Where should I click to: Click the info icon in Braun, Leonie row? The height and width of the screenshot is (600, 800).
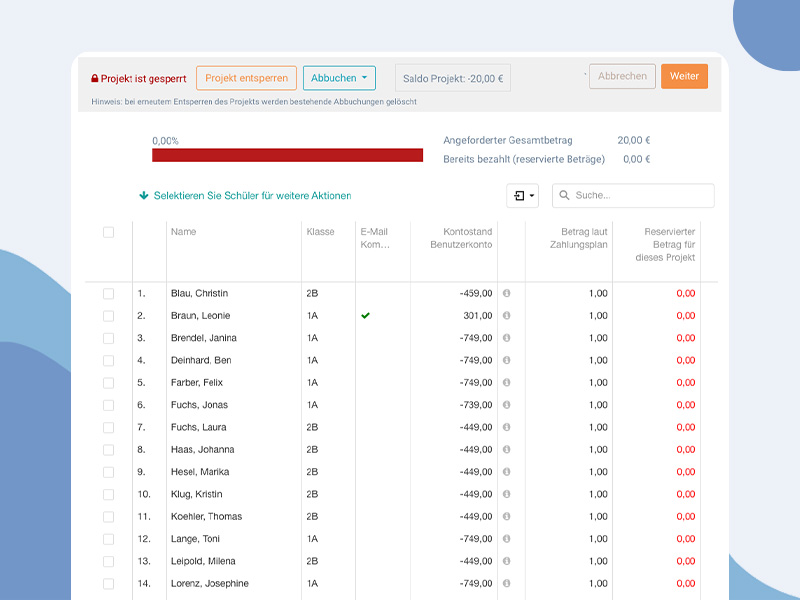pos(506,316)
